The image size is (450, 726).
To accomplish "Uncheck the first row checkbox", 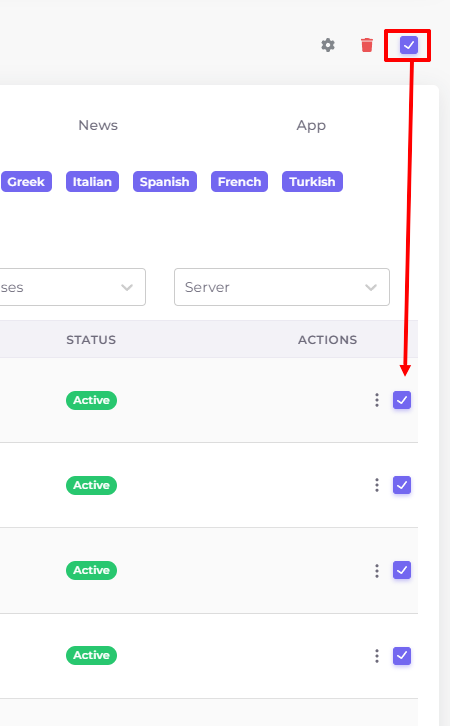I will (x=402, y=400).
